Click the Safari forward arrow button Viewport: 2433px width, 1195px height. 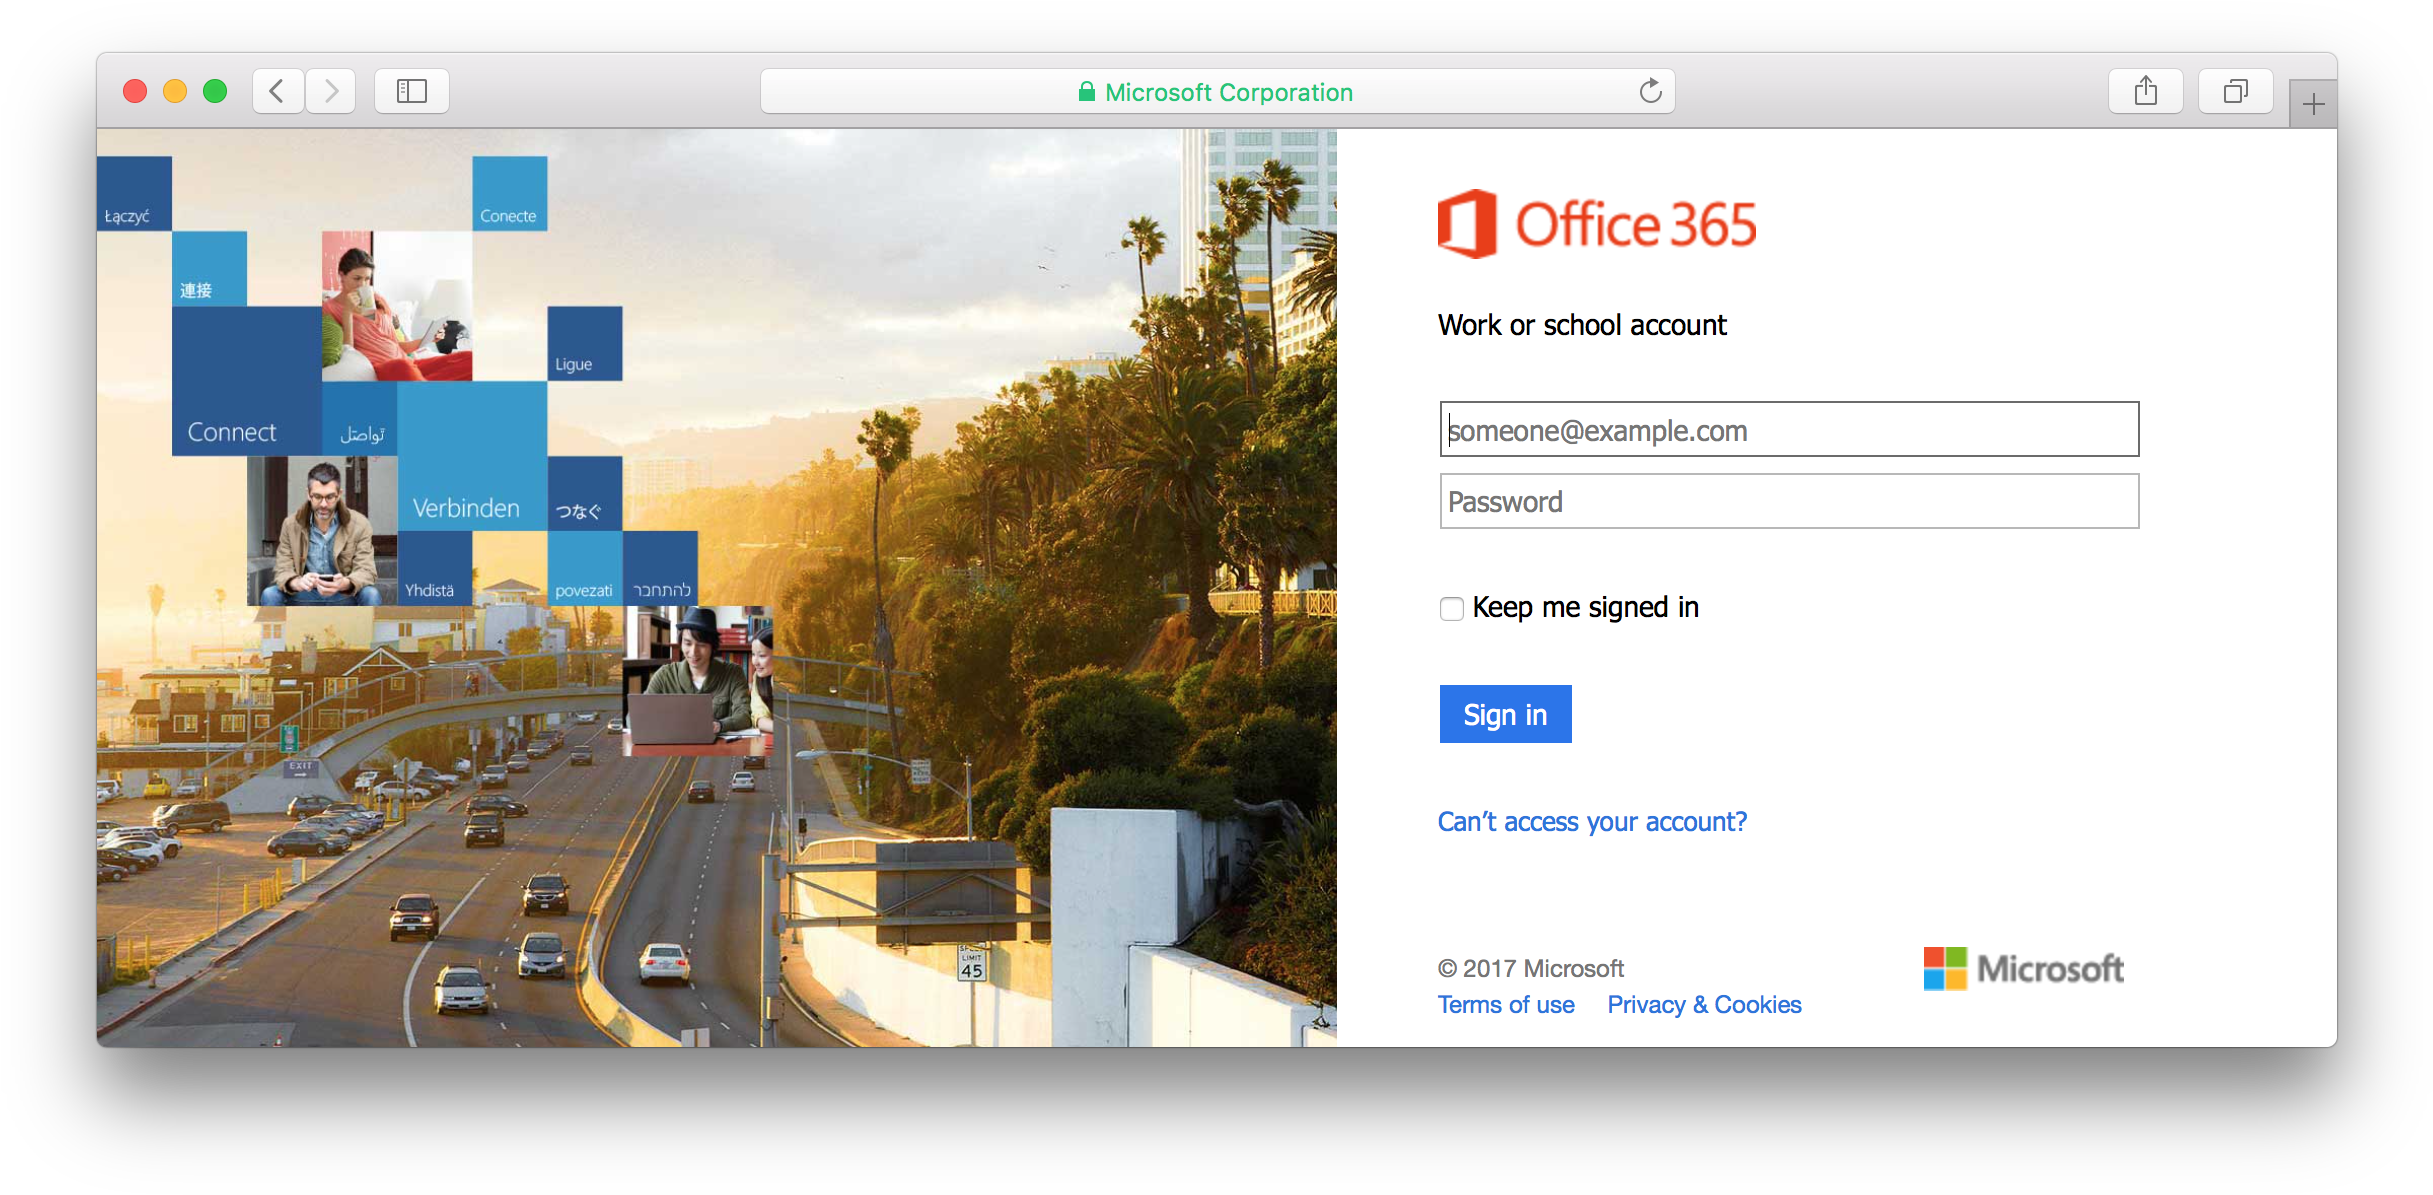(x=331, y=92)
